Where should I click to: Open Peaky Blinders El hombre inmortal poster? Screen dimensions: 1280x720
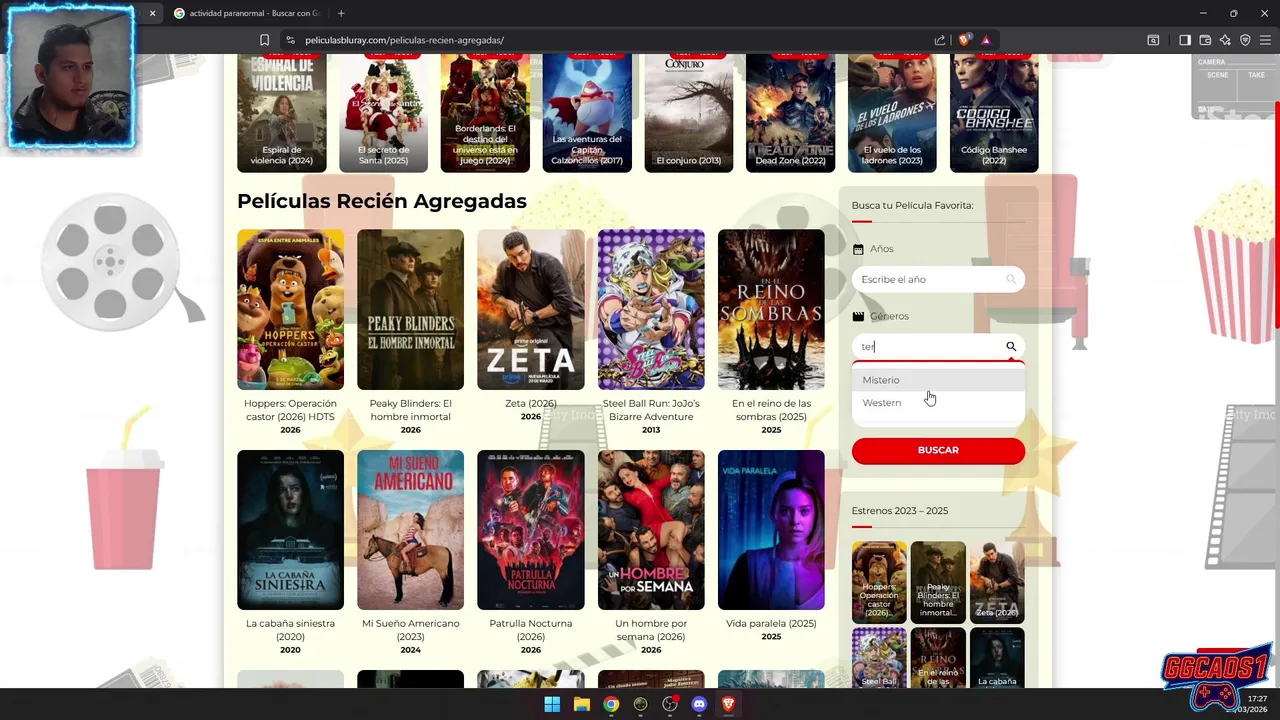point(410,309)
